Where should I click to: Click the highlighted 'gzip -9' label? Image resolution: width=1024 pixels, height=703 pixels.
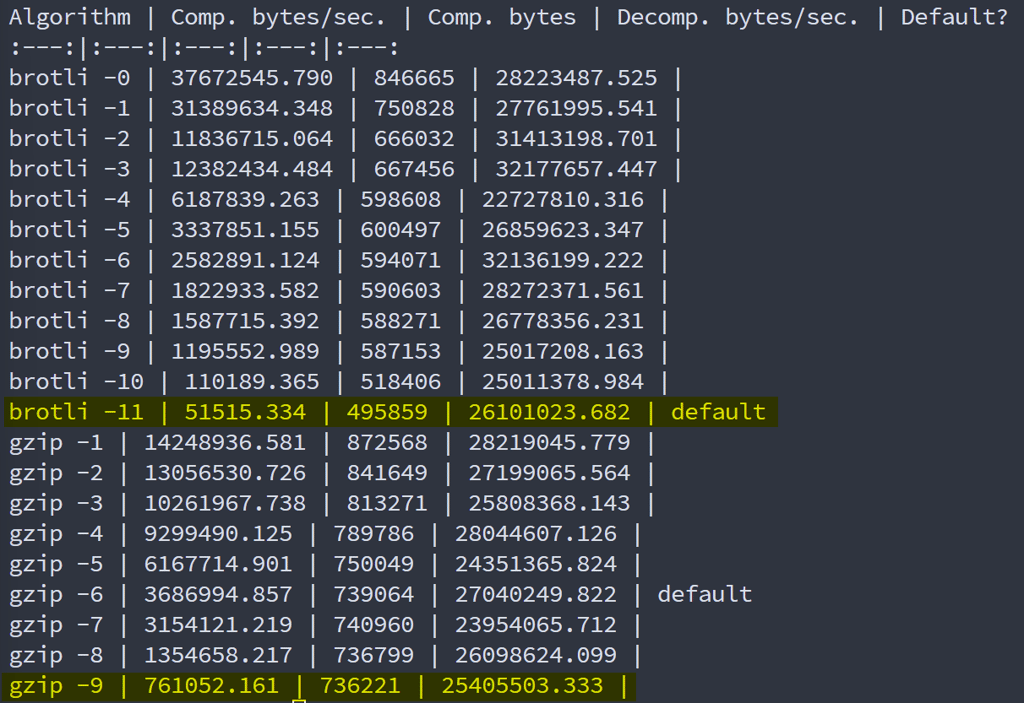point(56,685)
